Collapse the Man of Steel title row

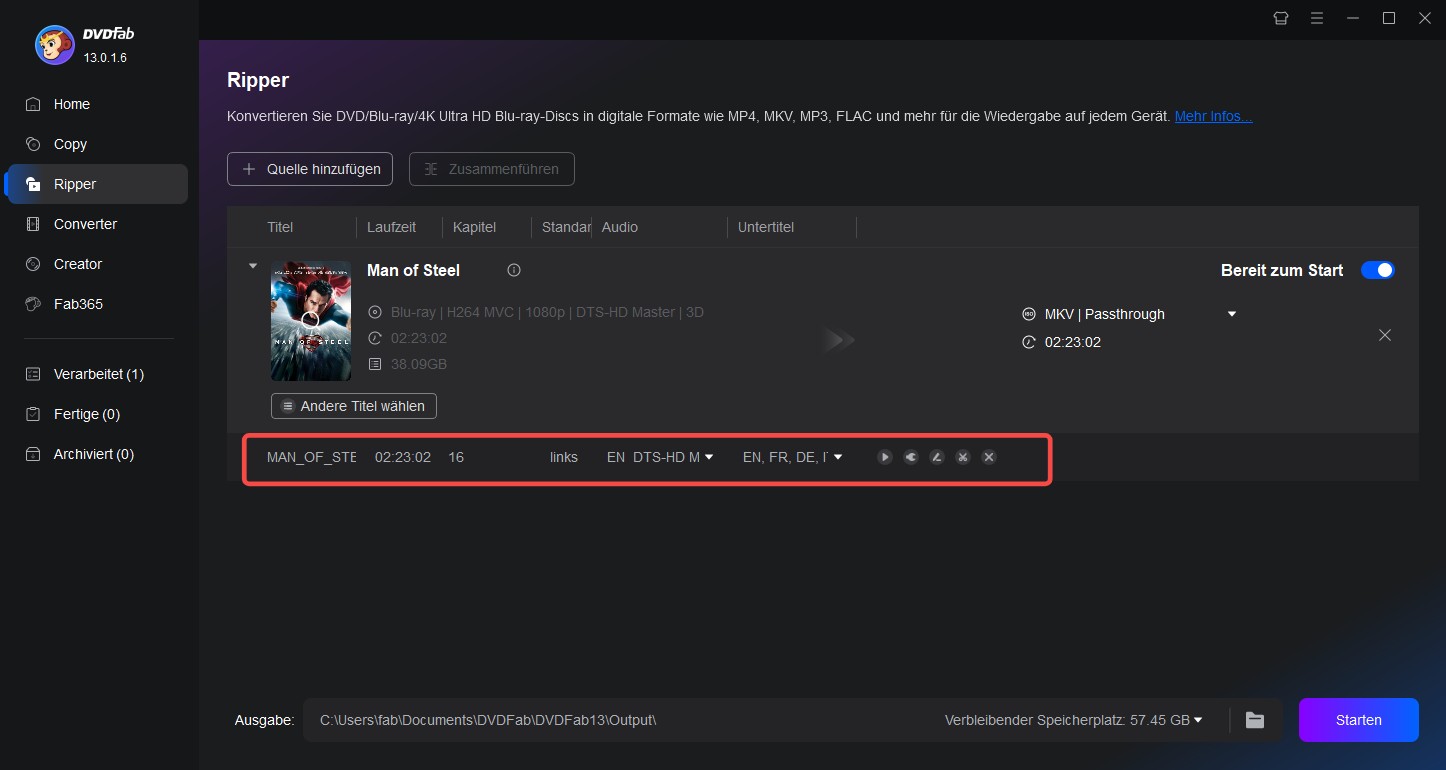(x=253, y=266)
